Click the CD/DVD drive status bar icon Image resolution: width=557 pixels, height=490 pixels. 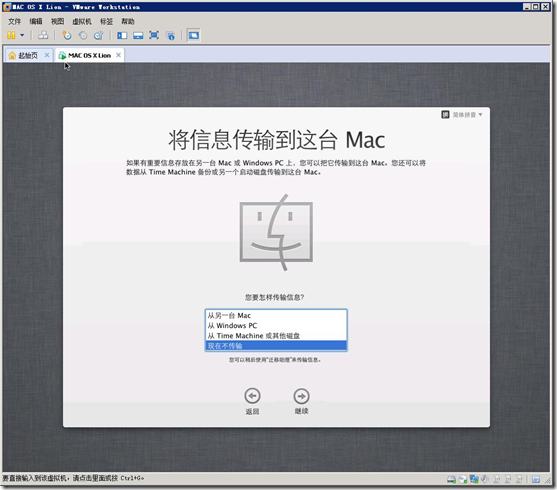click(x=463, y=479)
